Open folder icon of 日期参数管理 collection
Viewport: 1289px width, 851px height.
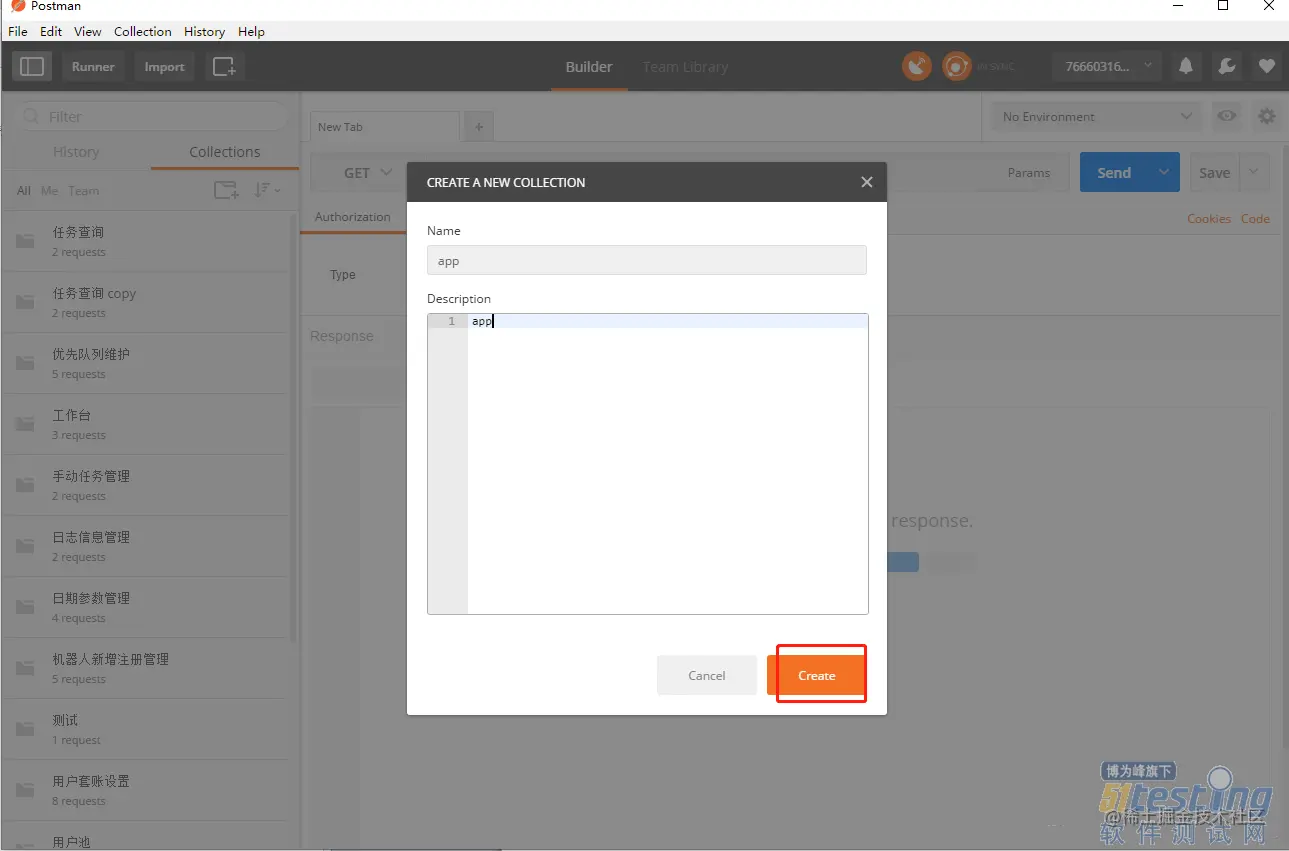pyautogui.click(x=26, y=607)
